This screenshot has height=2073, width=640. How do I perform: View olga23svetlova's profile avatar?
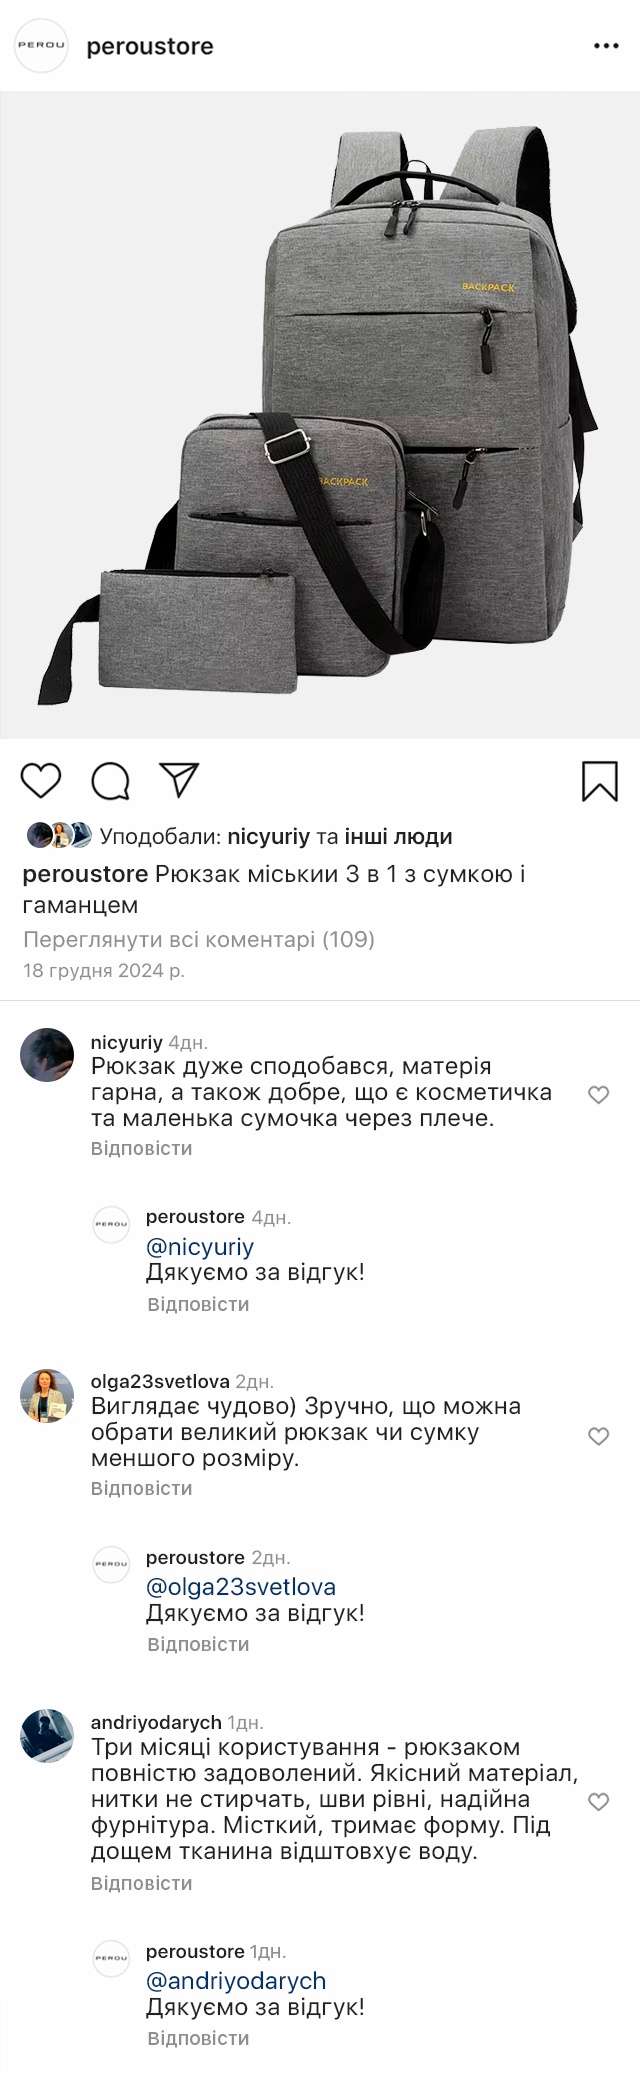[47, 1395]
